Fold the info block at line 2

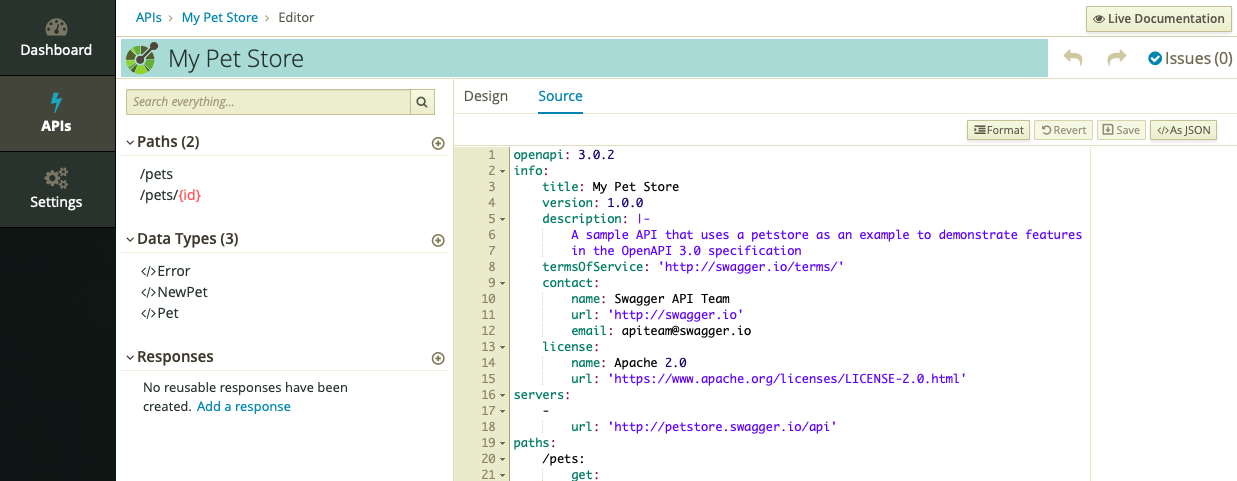pyautogui.click(x=503, y=172)
